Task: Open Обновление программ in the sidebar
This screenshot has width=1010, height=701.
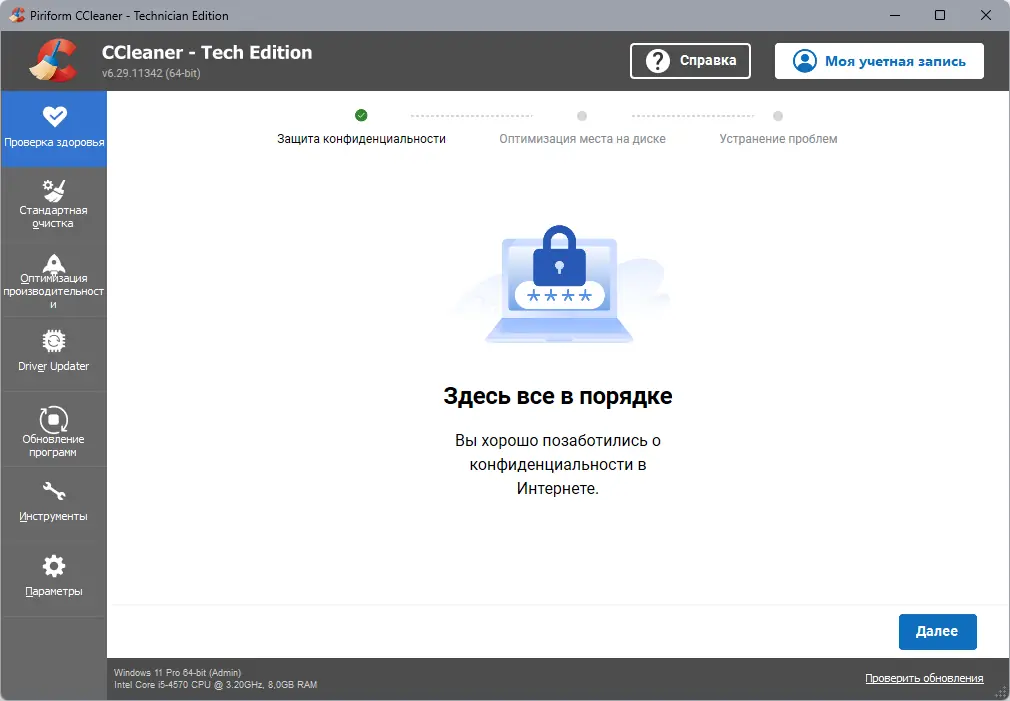Action: pos(54,429)
